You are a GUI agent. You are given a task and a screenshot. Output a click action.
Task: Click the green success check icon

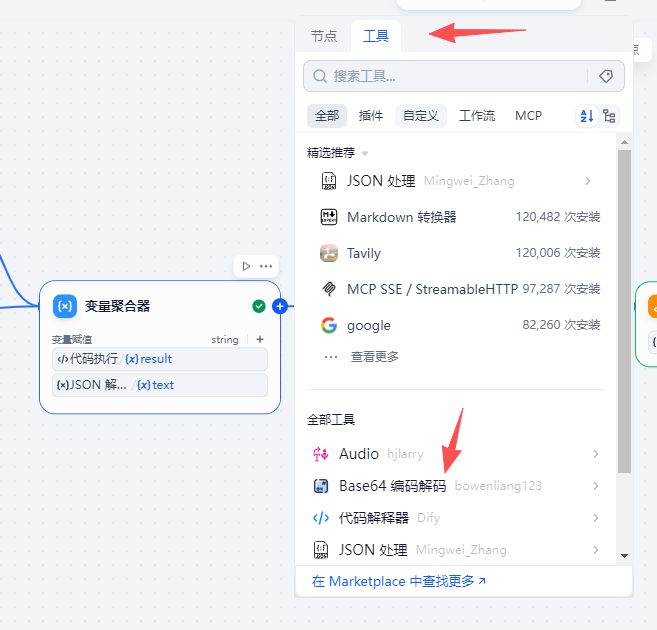(x=259, y=306)
